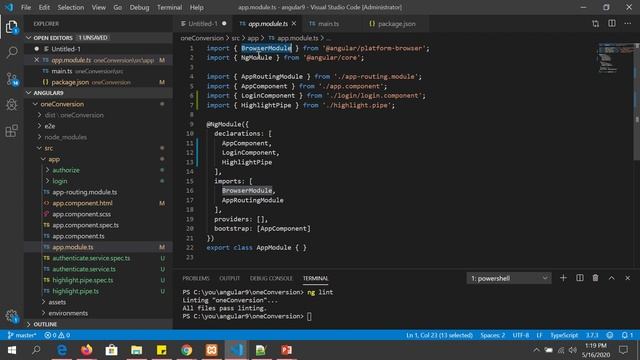Open the Debug menu
Image resolution: width=640 pixels, height=360 pixels.
(139, 7)
